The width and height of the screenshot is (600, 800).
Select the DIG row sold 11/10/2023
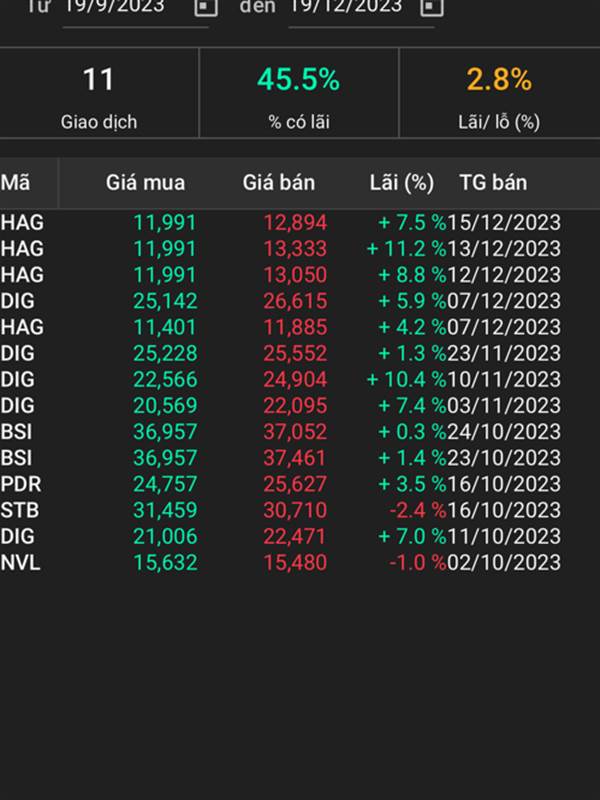click(x=300, y=536)
